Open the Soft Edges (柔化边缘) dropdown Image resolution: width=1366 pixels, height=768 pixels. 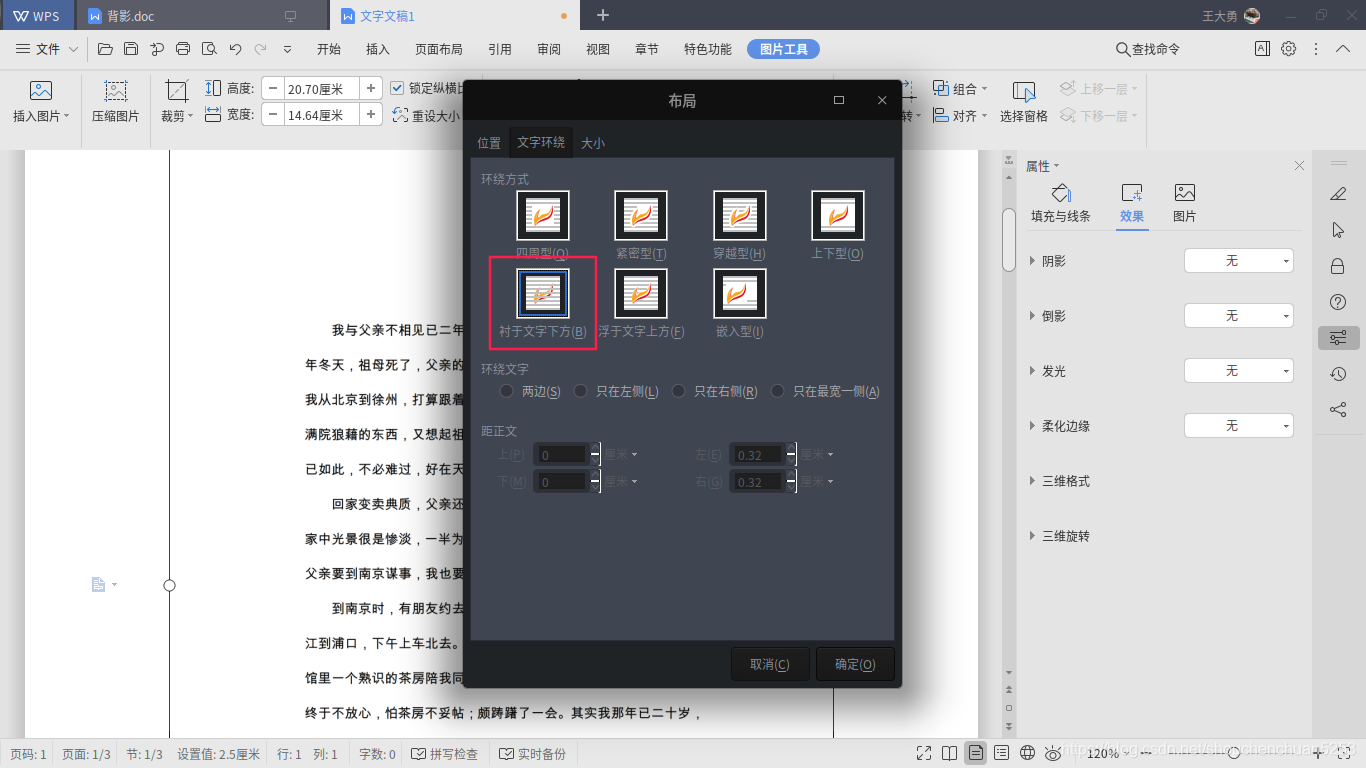coord(1239,426)
